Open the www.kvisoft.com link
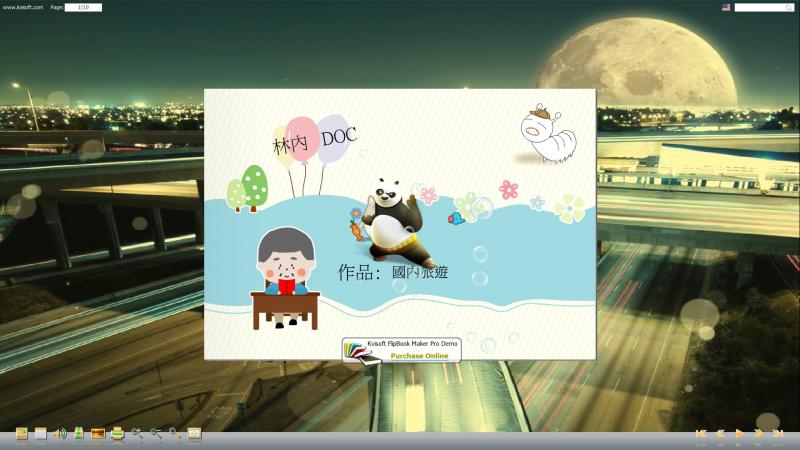This screenshot has height=450, width=800. click(x=23, y=7)
